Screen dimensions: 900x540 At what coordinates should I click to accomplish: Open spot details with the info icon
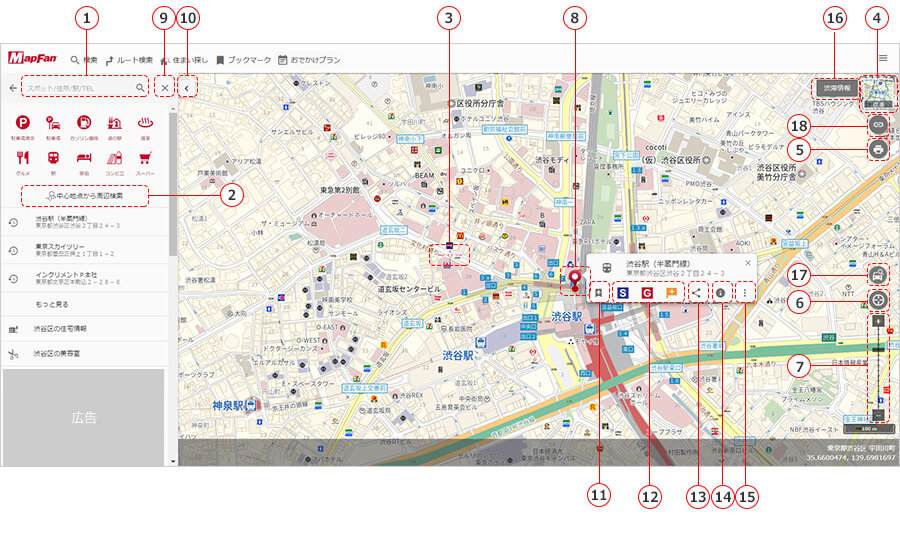click(720, 293)
